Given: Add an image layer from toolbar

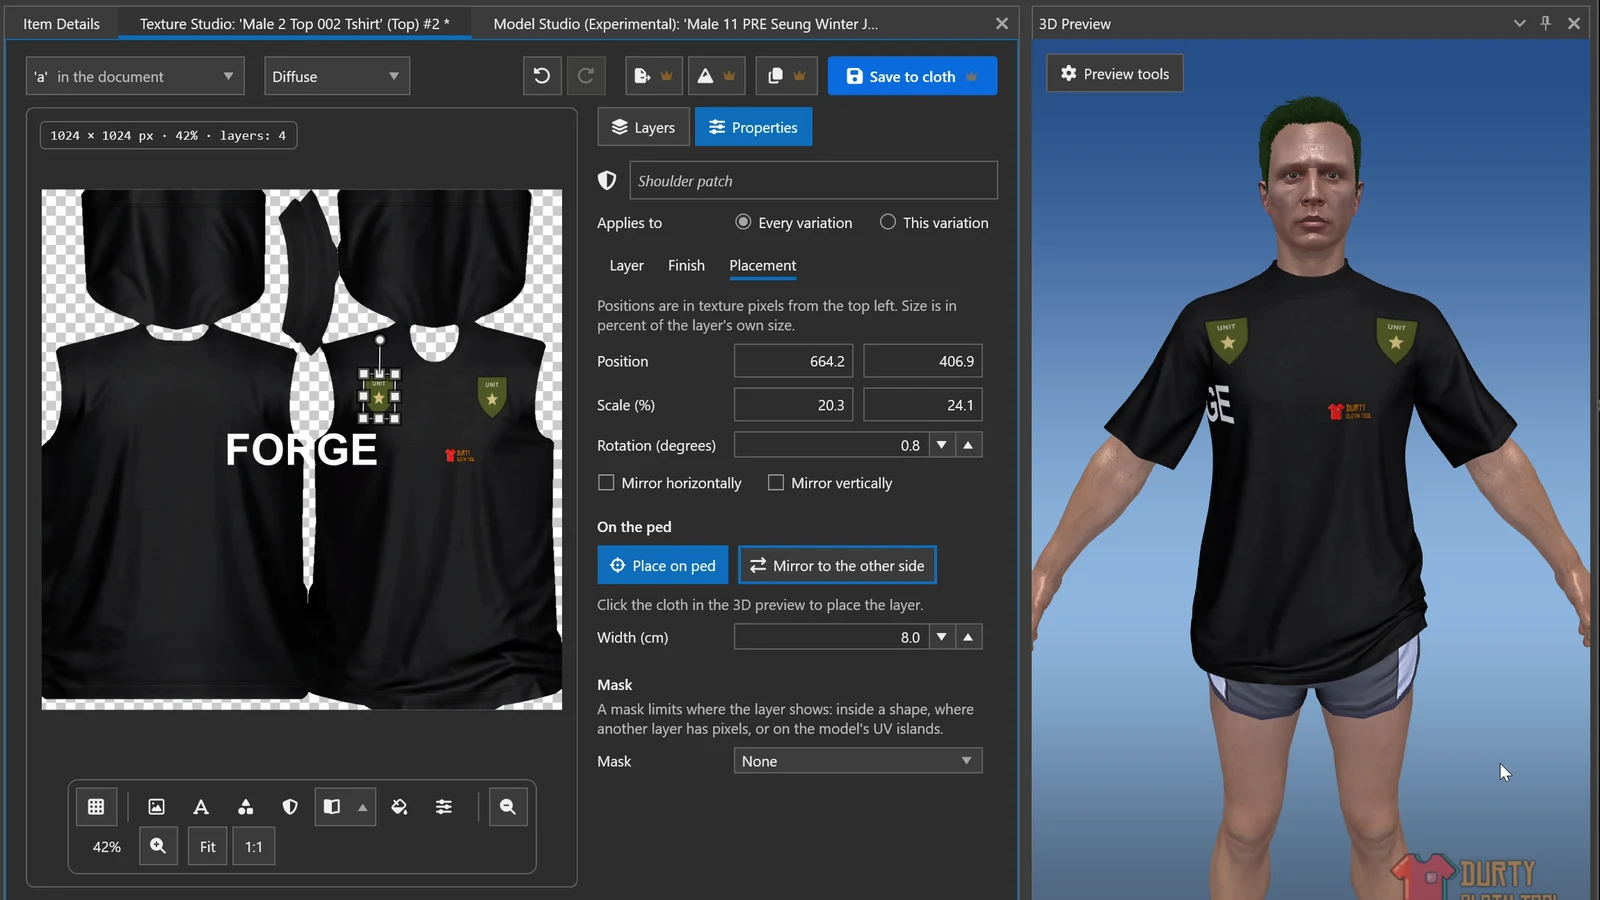Looking at the screenshot, I should point(156,807).
